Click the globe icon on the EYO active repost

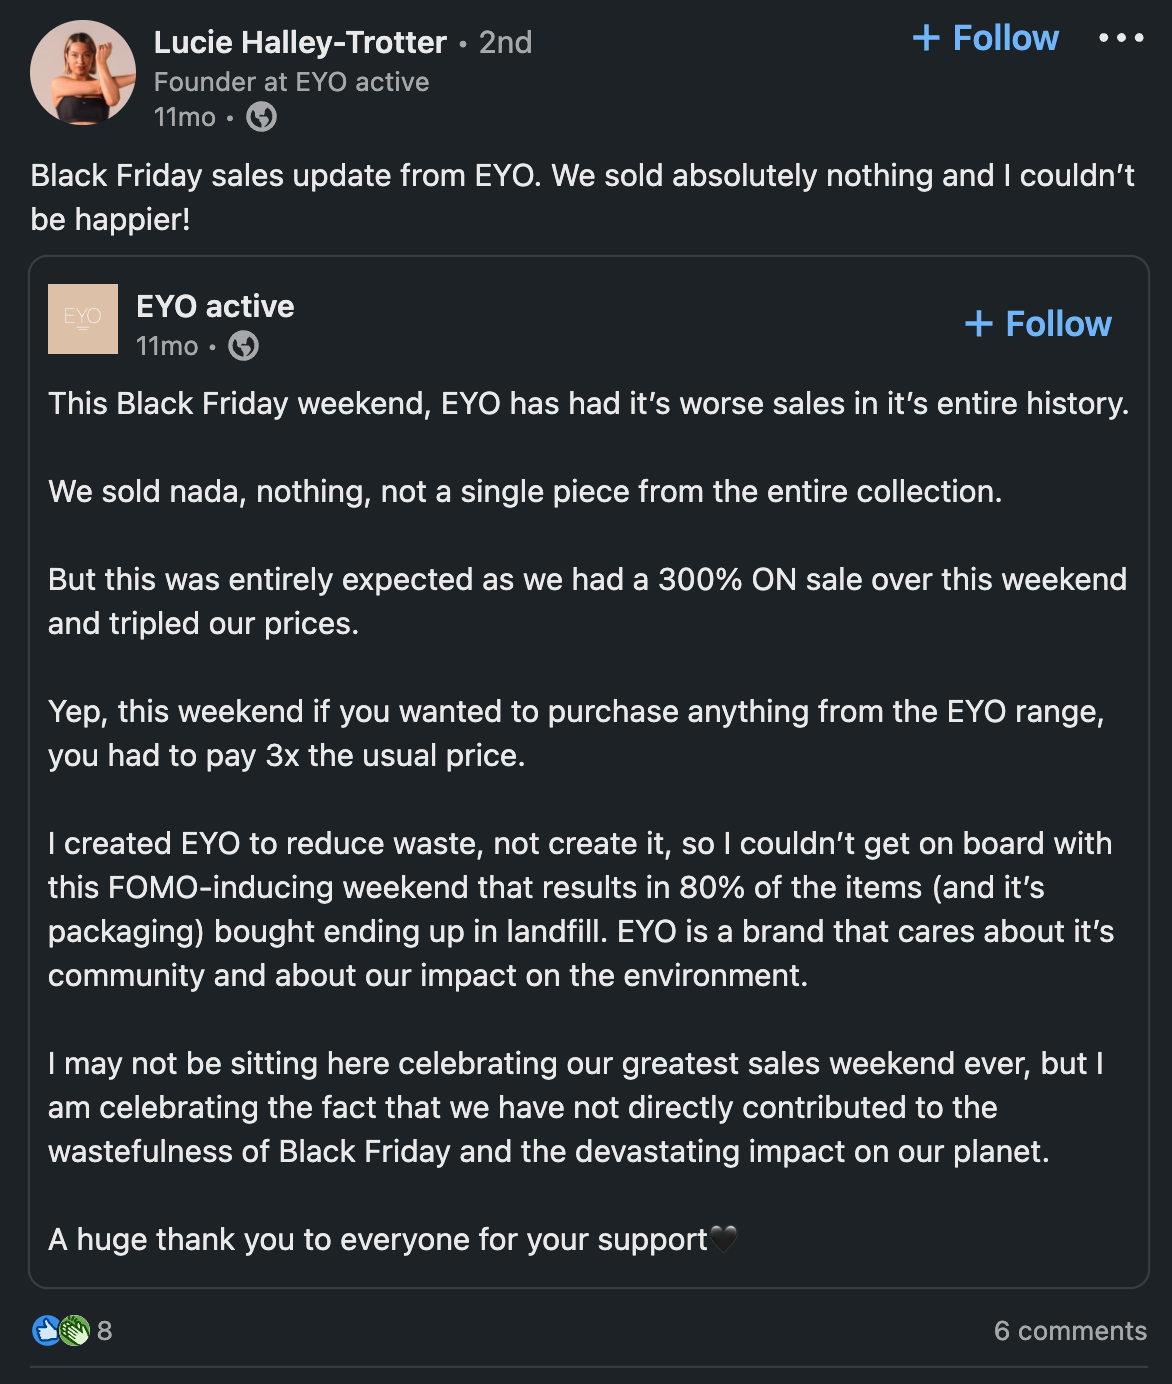coord(244,347)
